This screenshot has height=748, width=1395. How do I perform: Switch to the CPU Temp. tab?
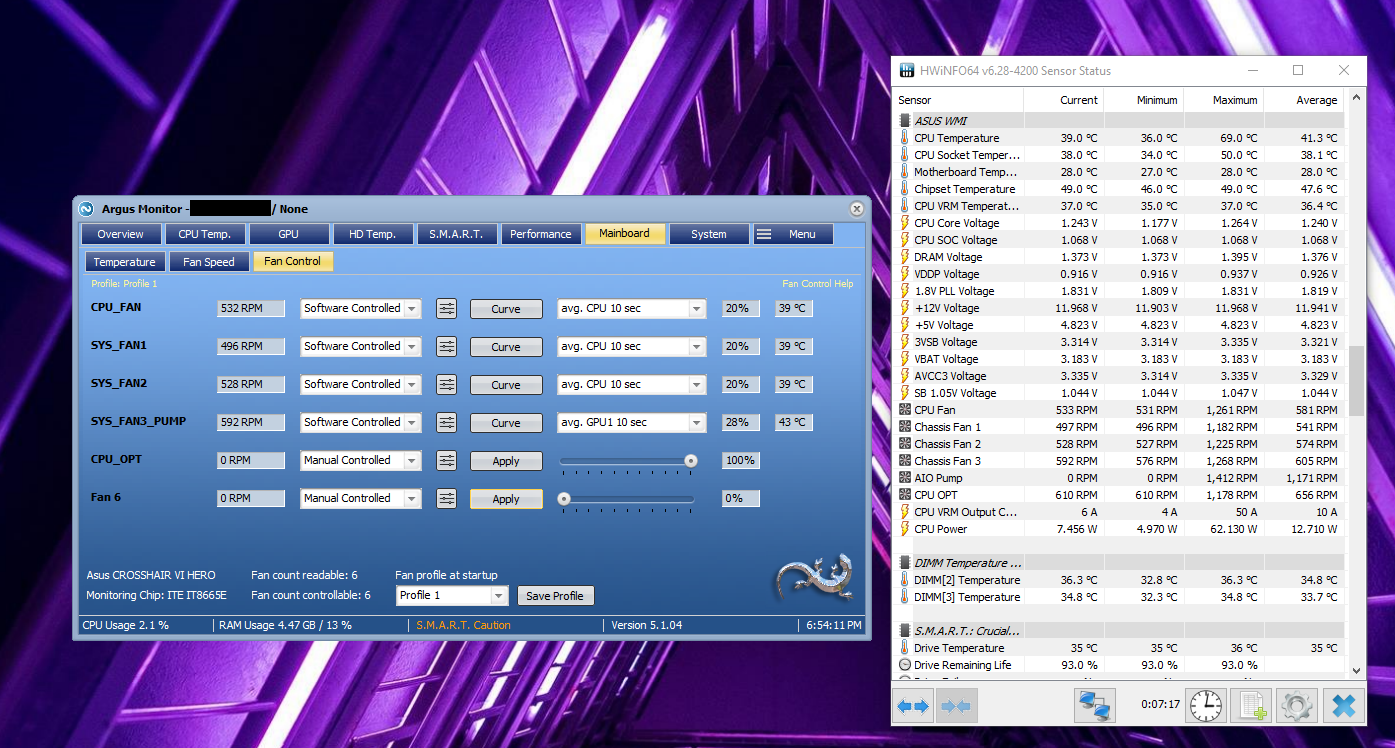(205, 234)
